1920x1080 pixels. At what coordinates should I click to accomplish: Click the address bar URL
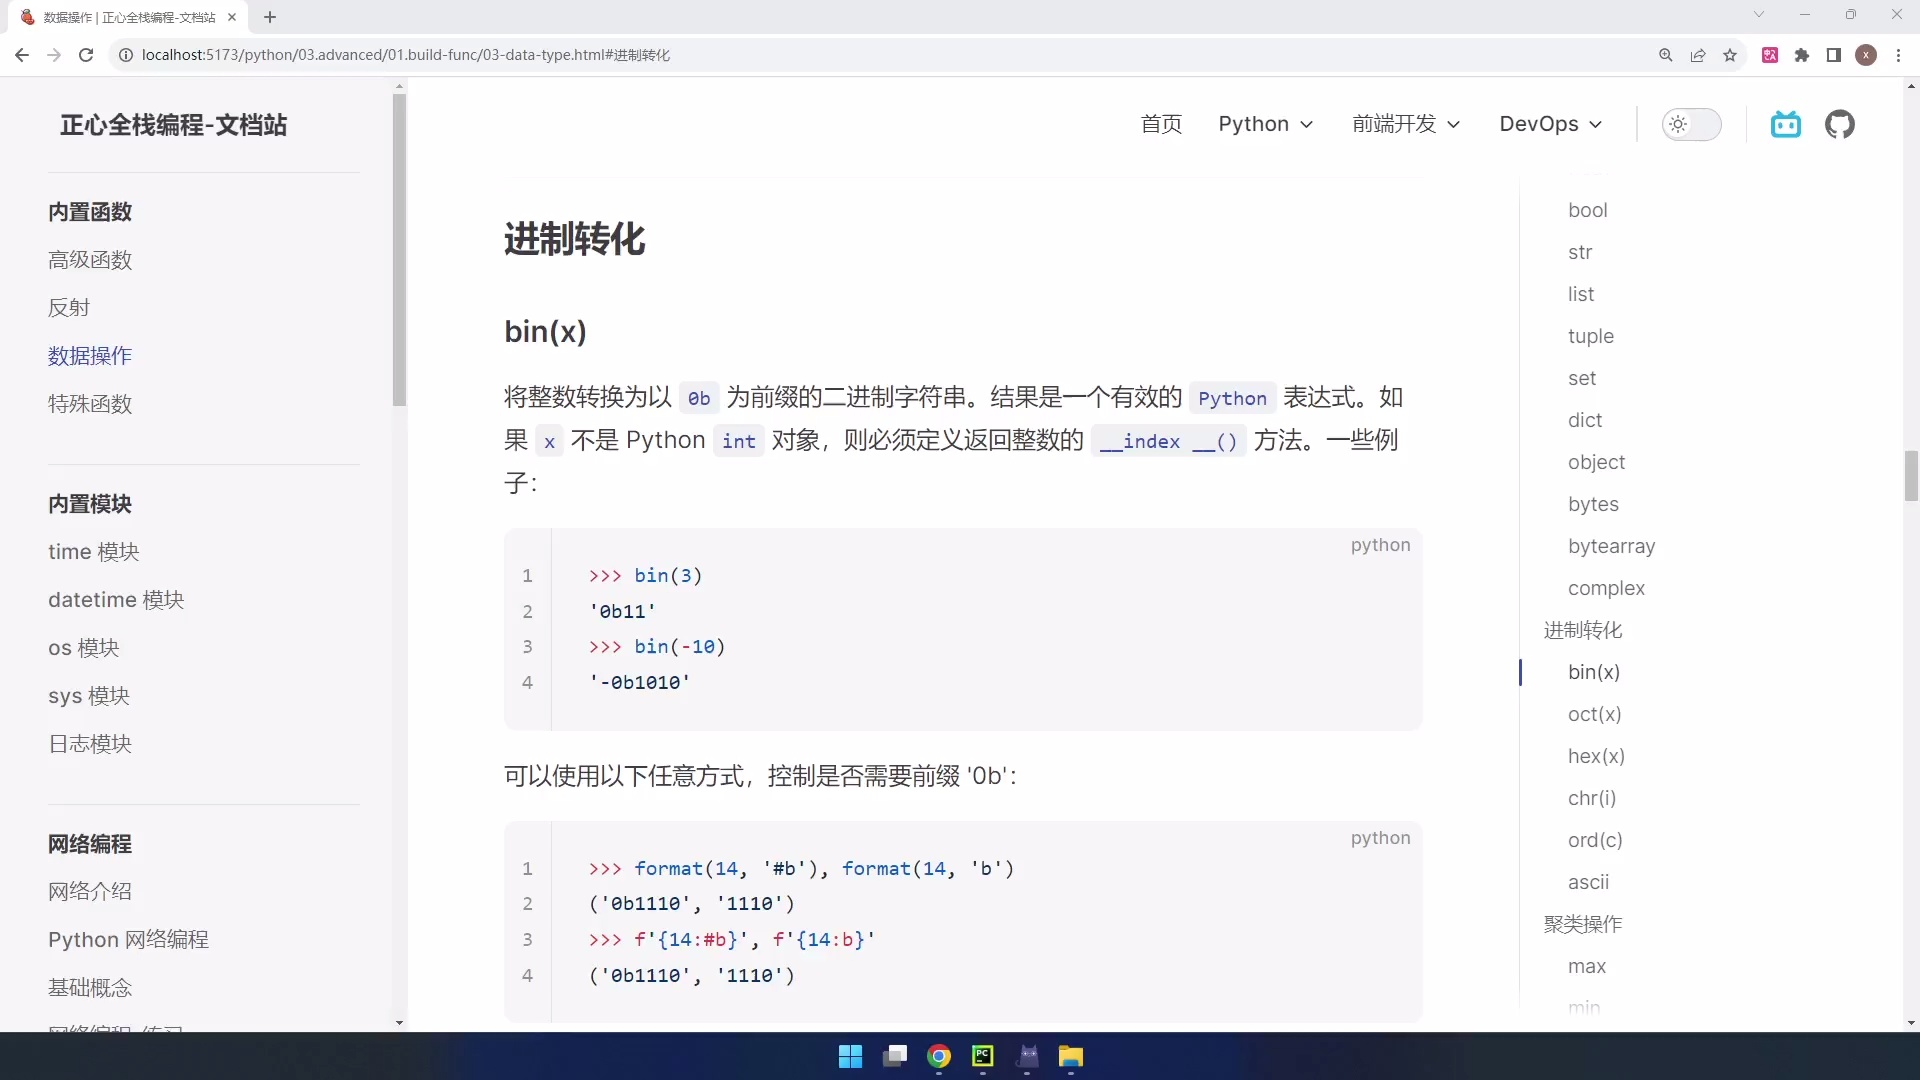tap(406, 55)
